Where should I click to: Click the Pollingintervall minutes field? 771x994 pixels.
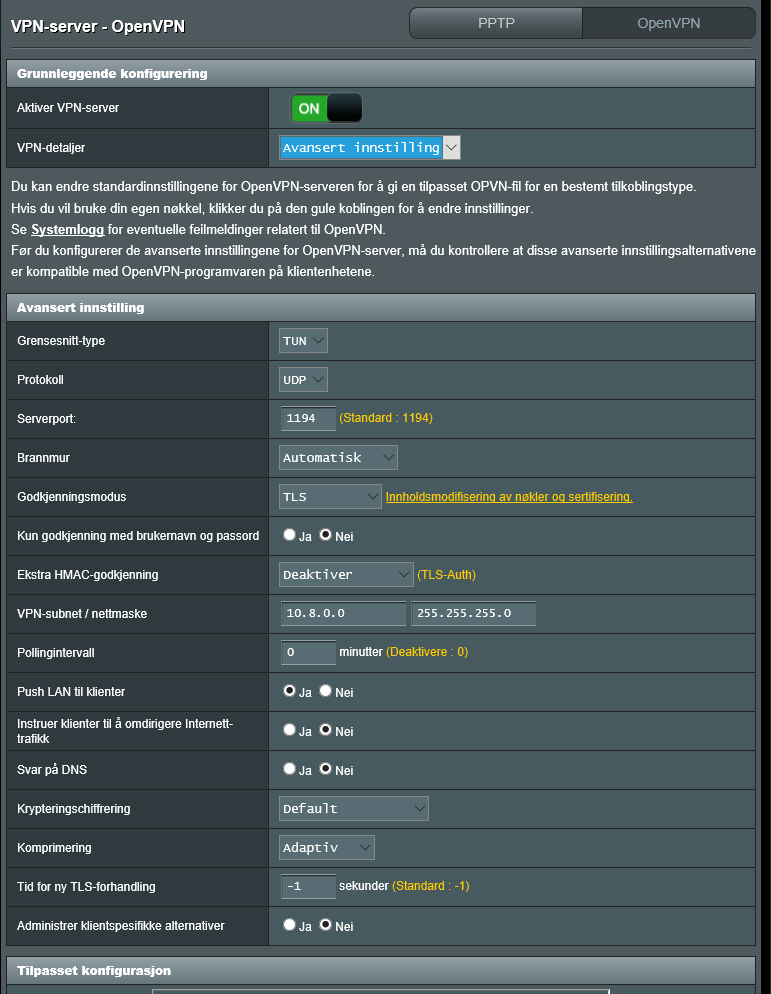point(308,652)
